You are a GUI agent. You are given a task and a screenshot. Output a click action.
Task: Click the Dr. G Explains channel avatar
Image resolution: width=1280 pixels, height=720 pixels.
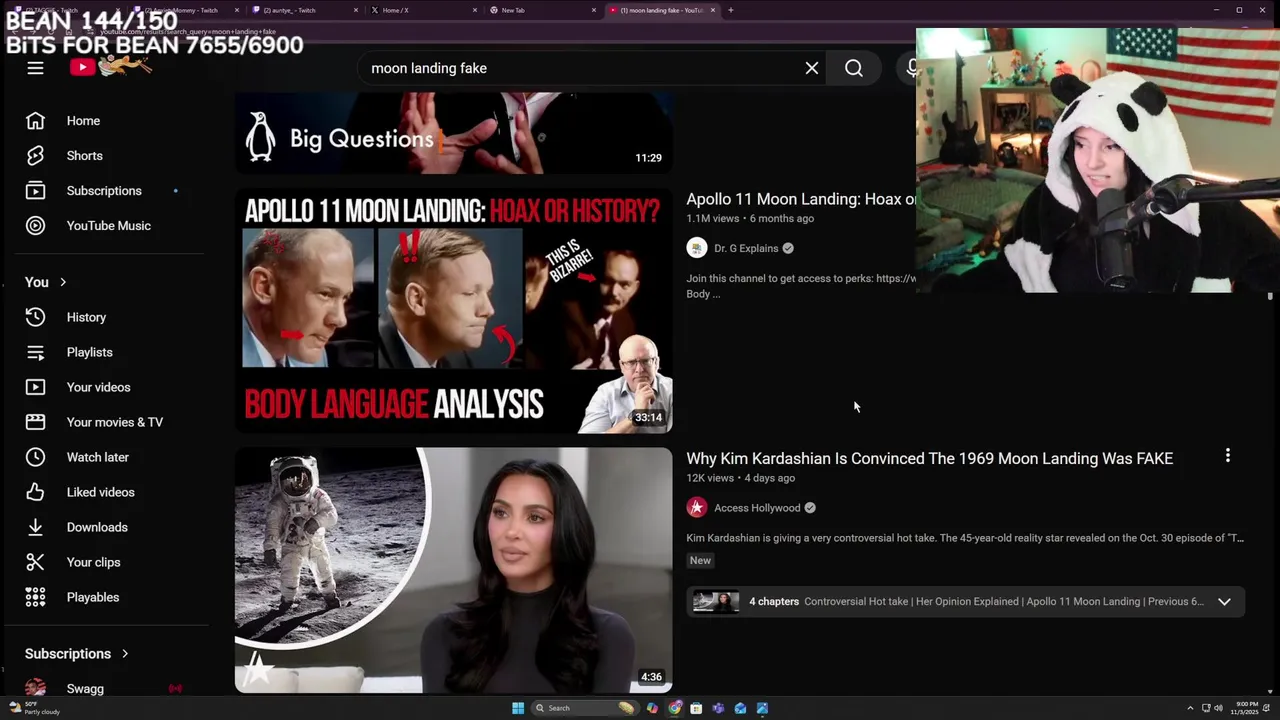(697, 248)
